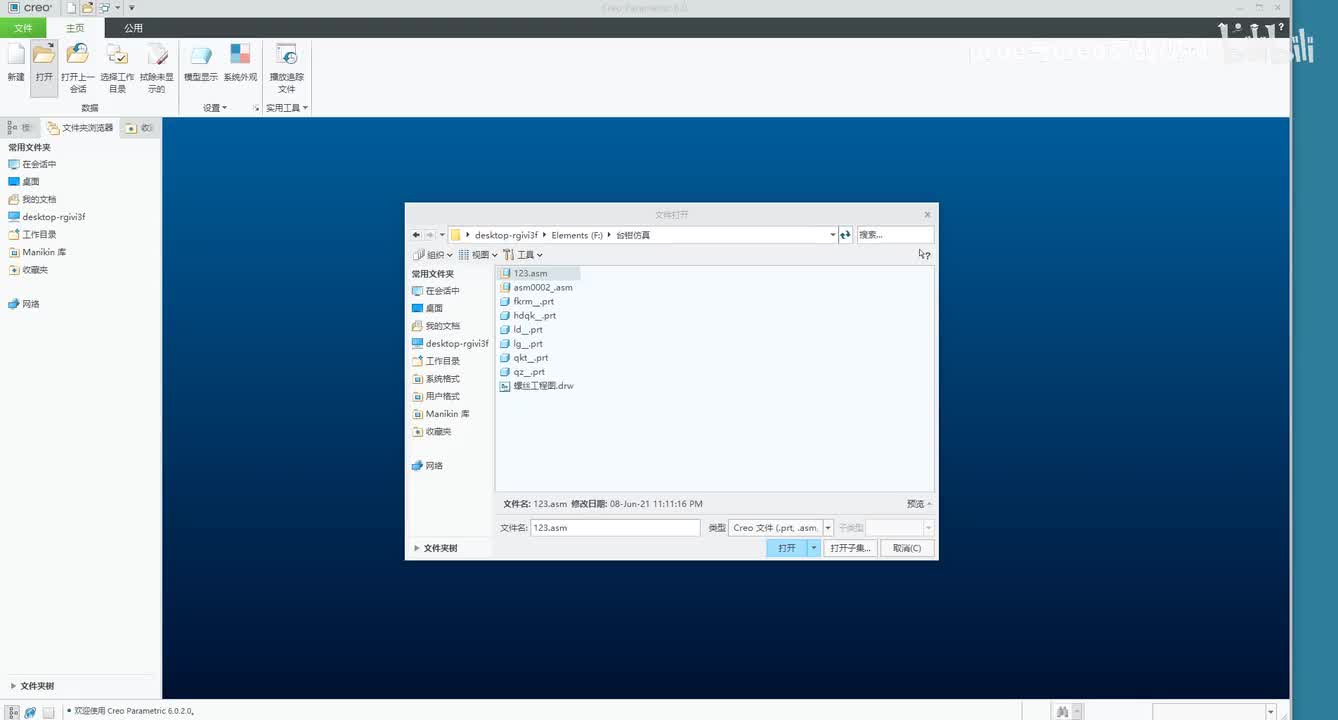Select the file lg__.prt

coord(521,343)
